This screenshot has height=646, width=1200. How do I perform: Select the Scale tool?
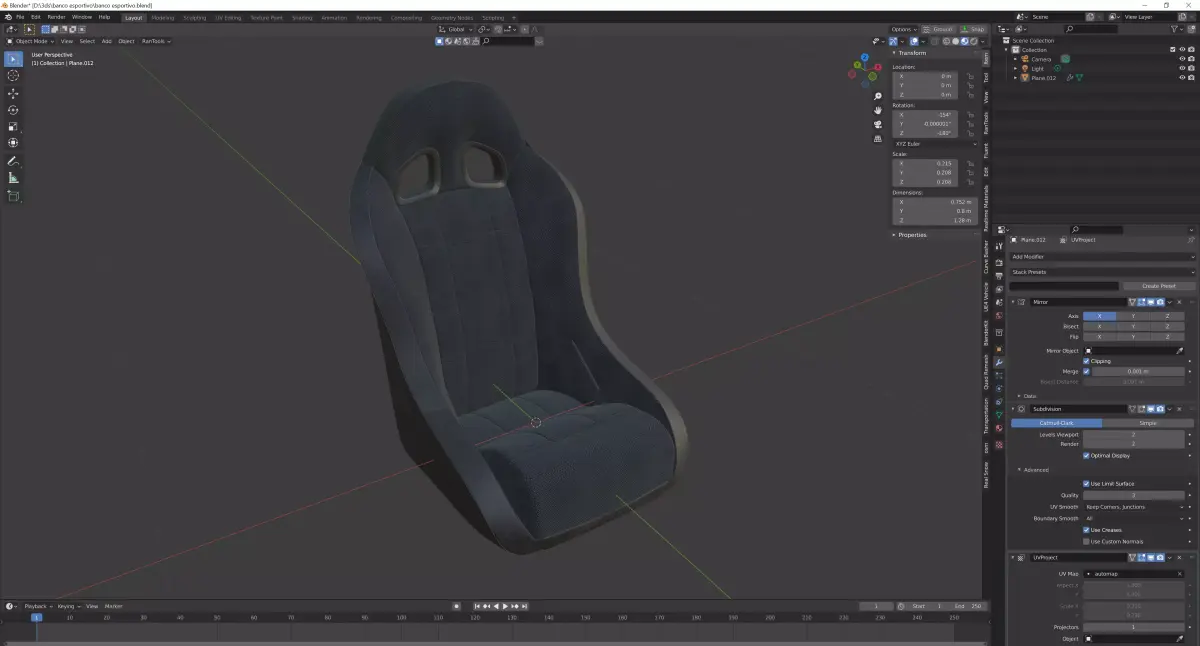pyautogui.click(x=13, y=127)
